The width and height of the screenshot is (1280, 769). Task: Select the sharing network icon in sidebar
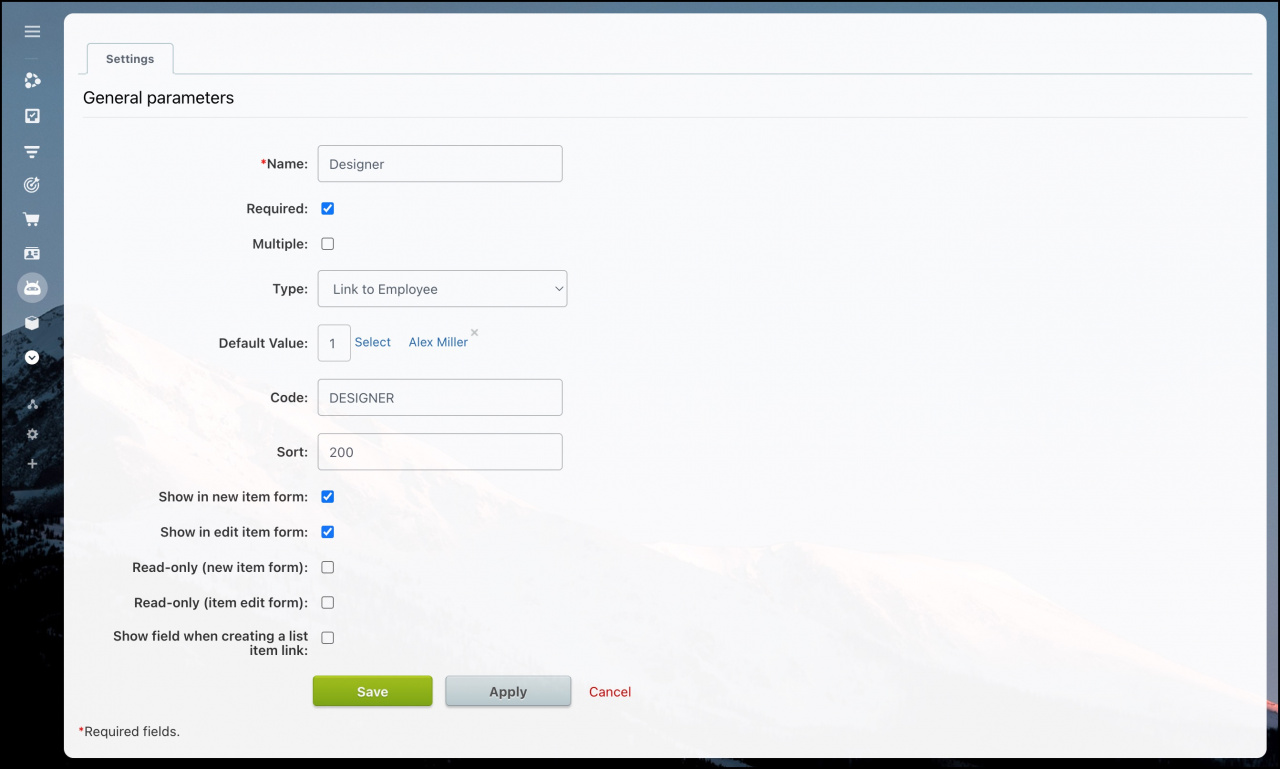pyautogui.click(x=32, y=81)
